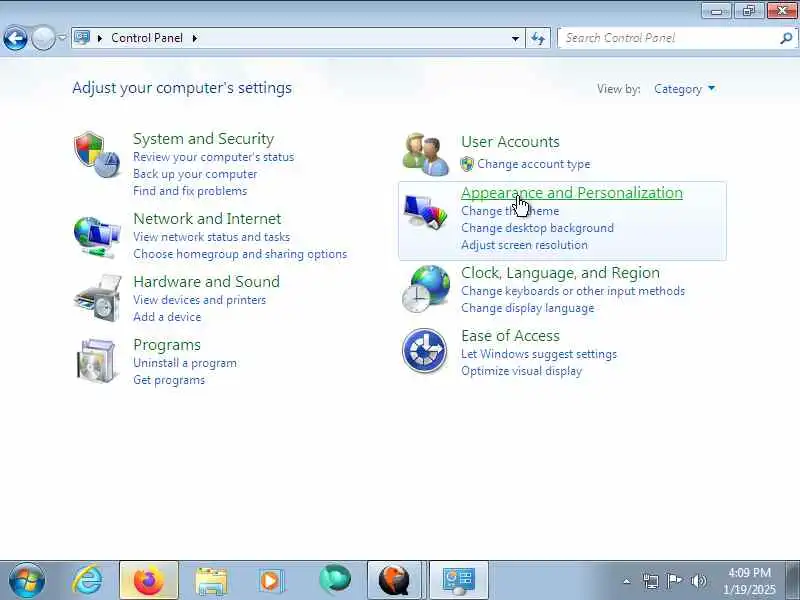Click the Control Panel address bar icon

82,38
